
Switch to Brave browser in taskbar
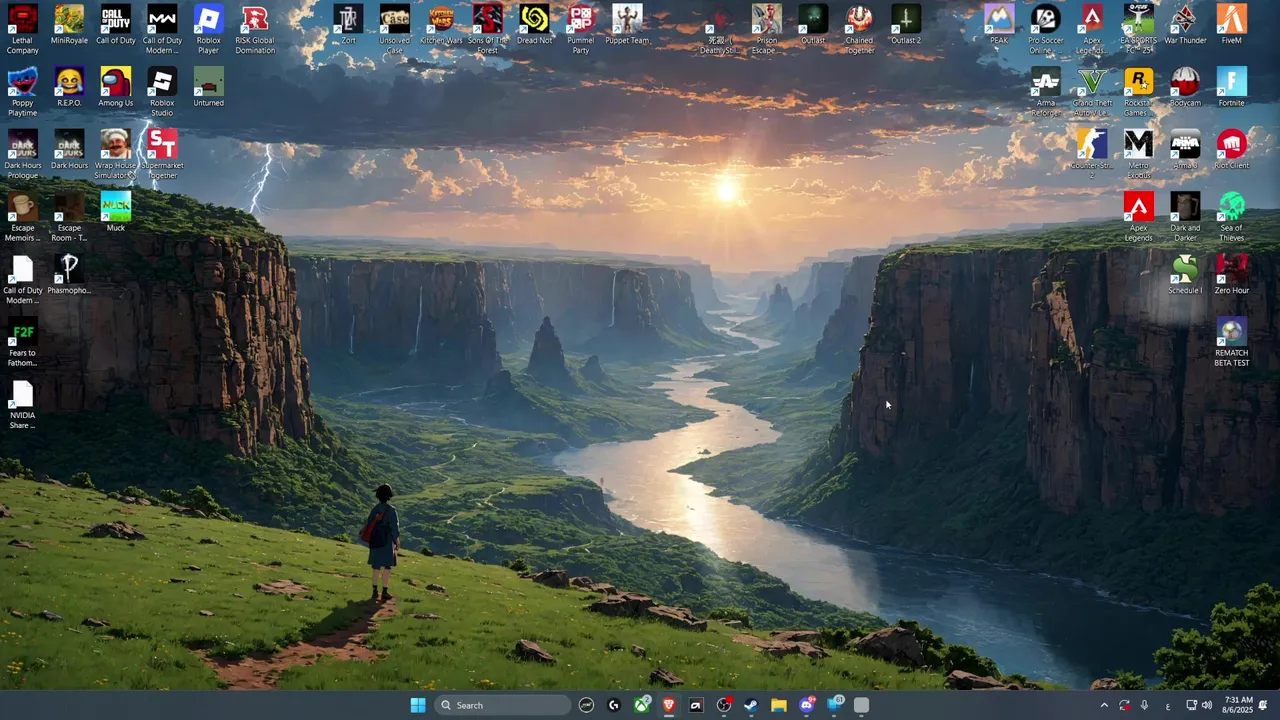pos(669,705)
